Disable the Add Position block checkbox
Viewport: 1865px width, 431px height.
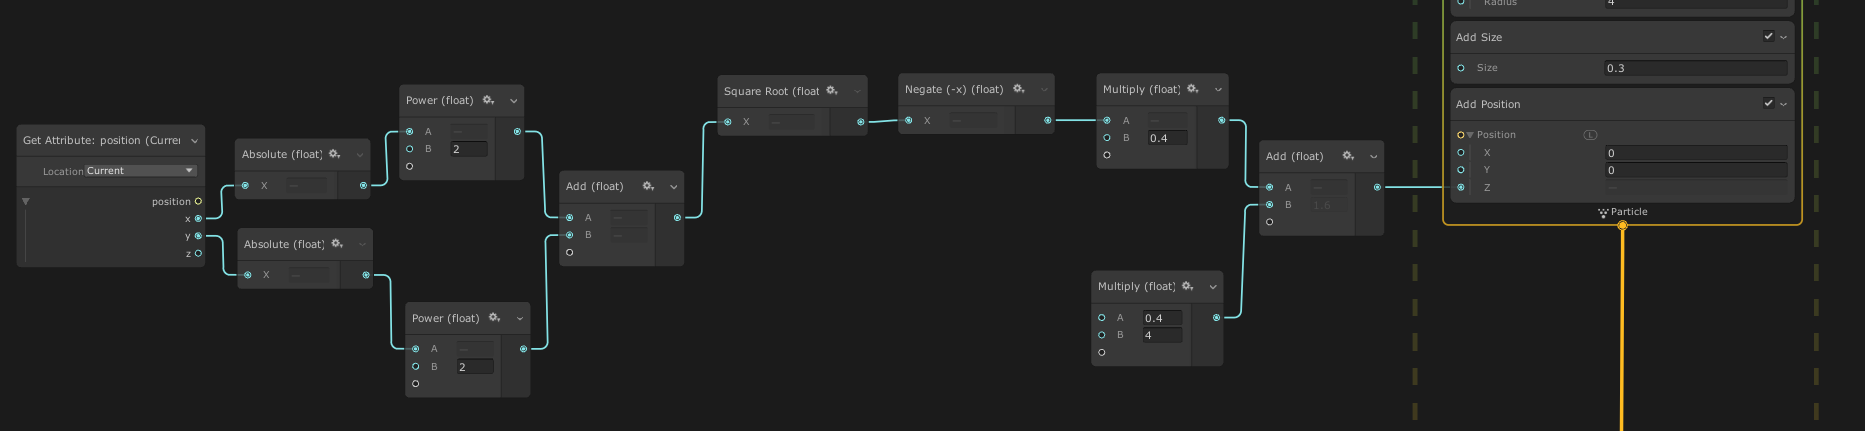point(1768,103)
